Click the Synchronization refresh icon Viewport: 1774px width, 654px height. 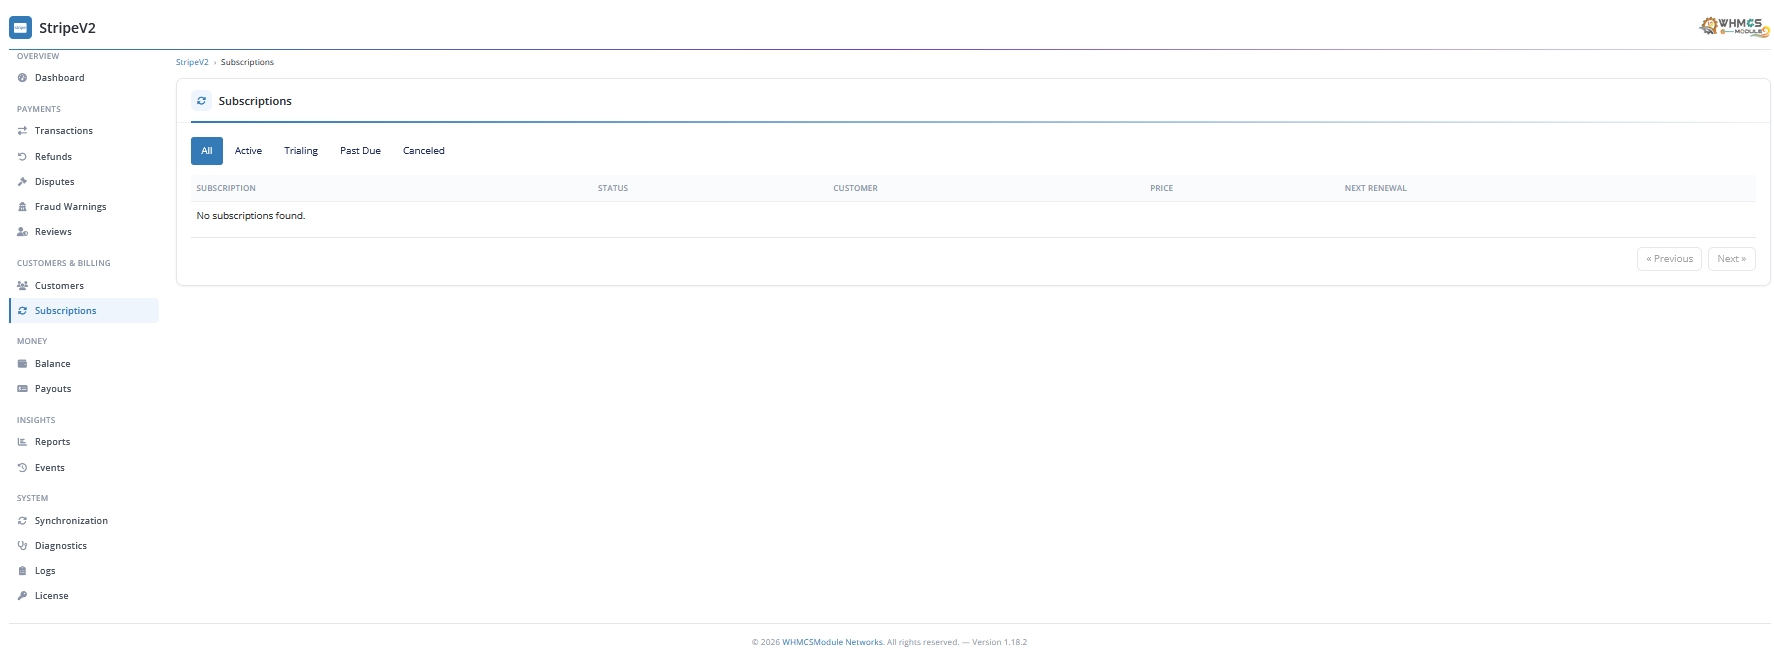tap(22, 521)
